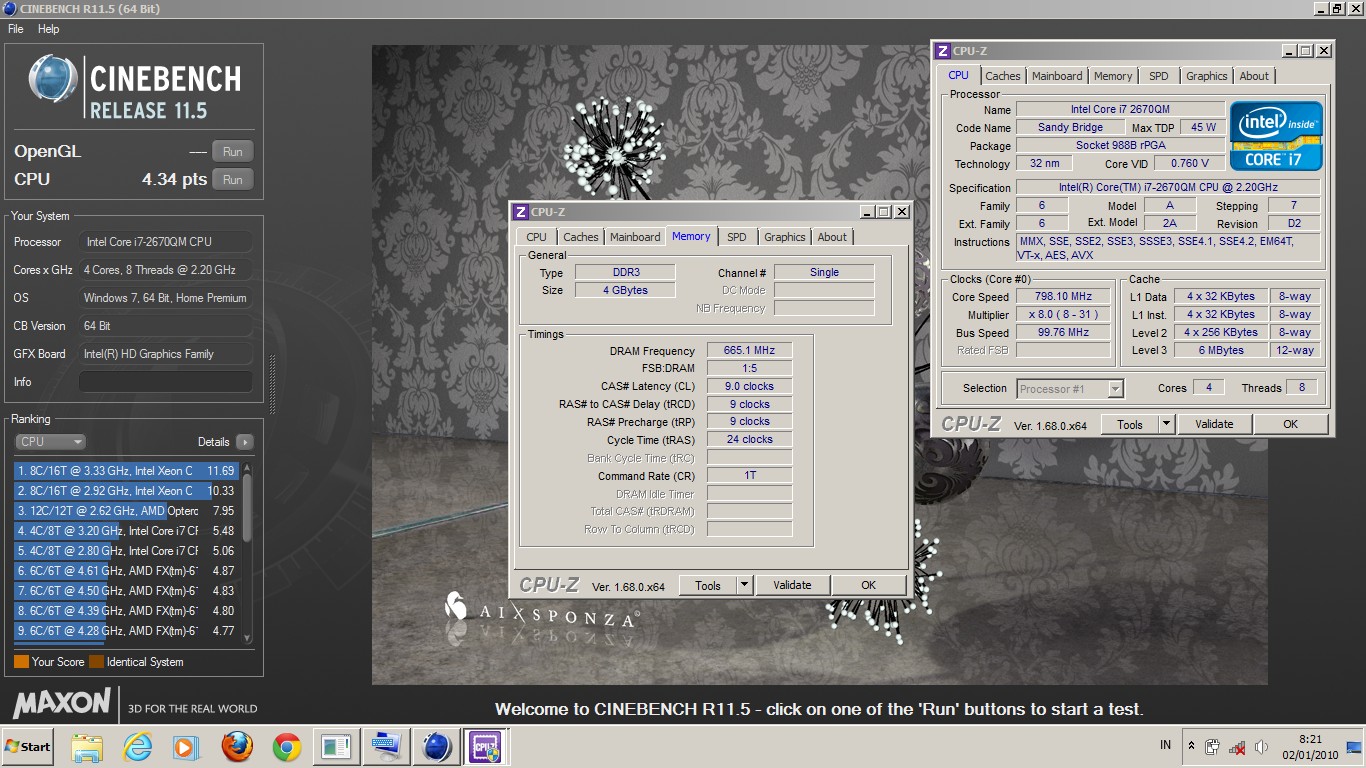Show hidden system tray icons

[1191, 746]
